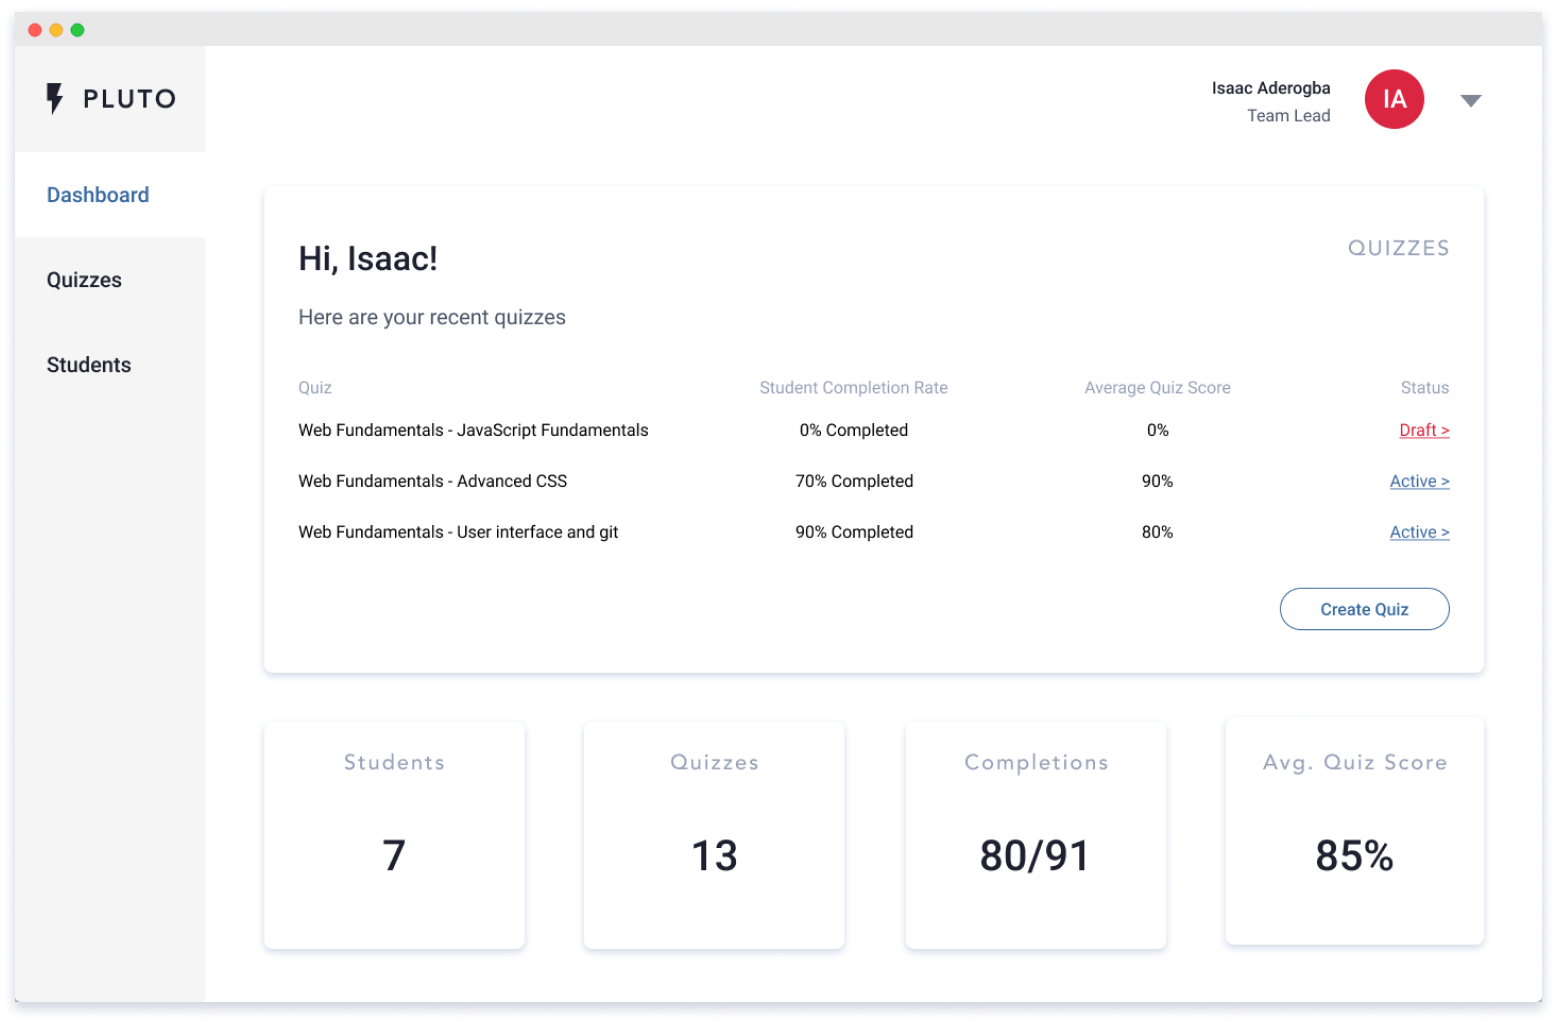This screenshot has width=1557, height=1023.
Task: Click the green maximize window button
Action: tap(77, 30)
